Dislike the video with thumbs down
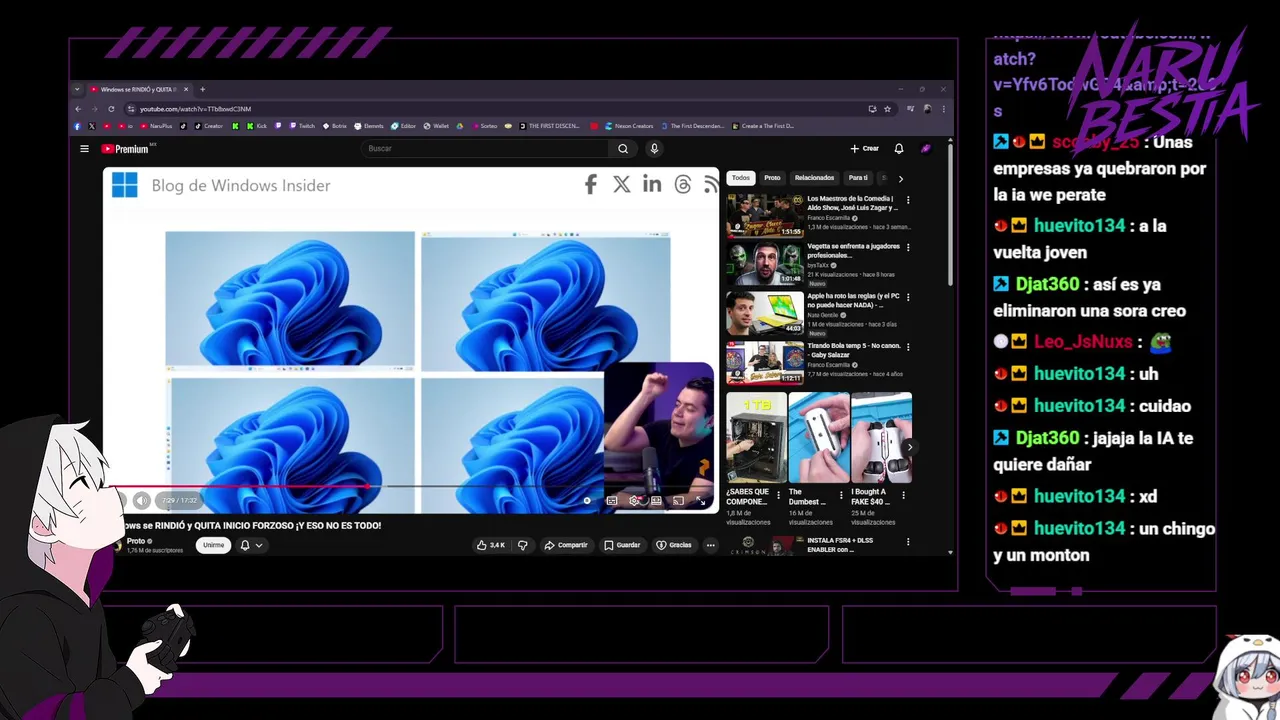This screenshot has width=1280, height=720. 522,545
